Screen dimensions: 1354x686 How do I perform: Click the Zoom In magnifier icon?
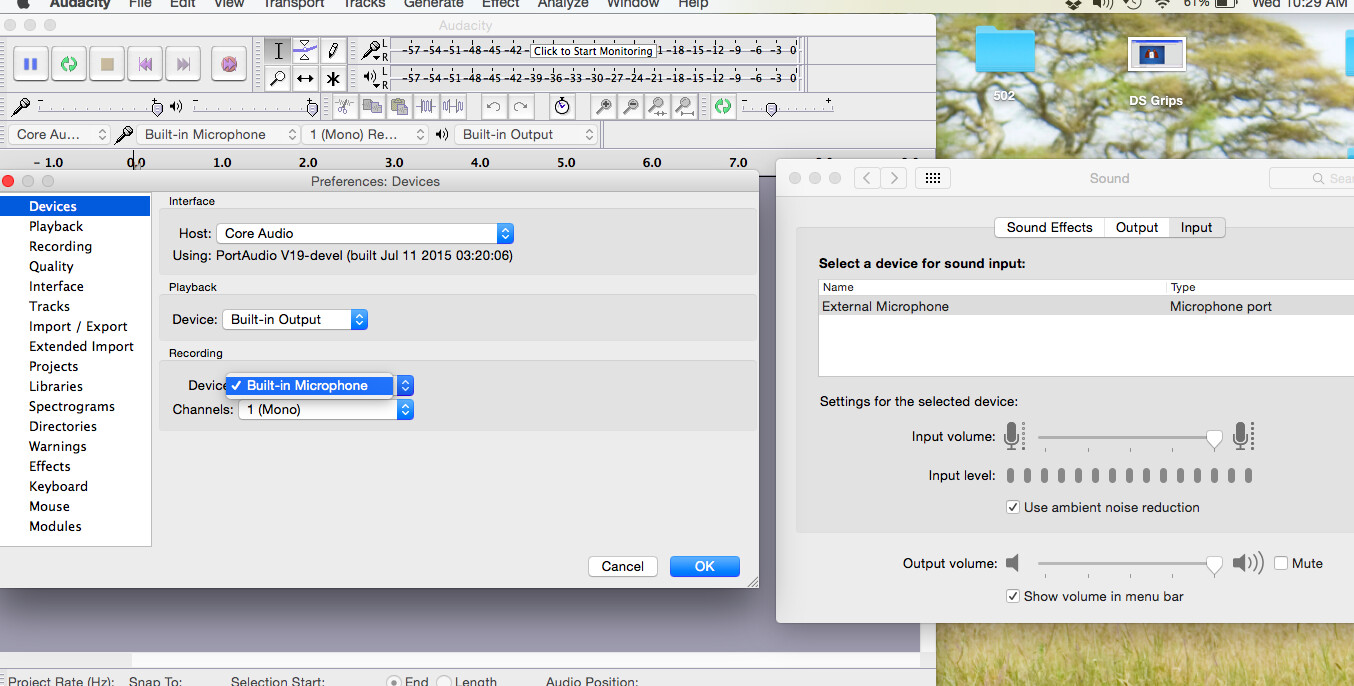[603, 106]
